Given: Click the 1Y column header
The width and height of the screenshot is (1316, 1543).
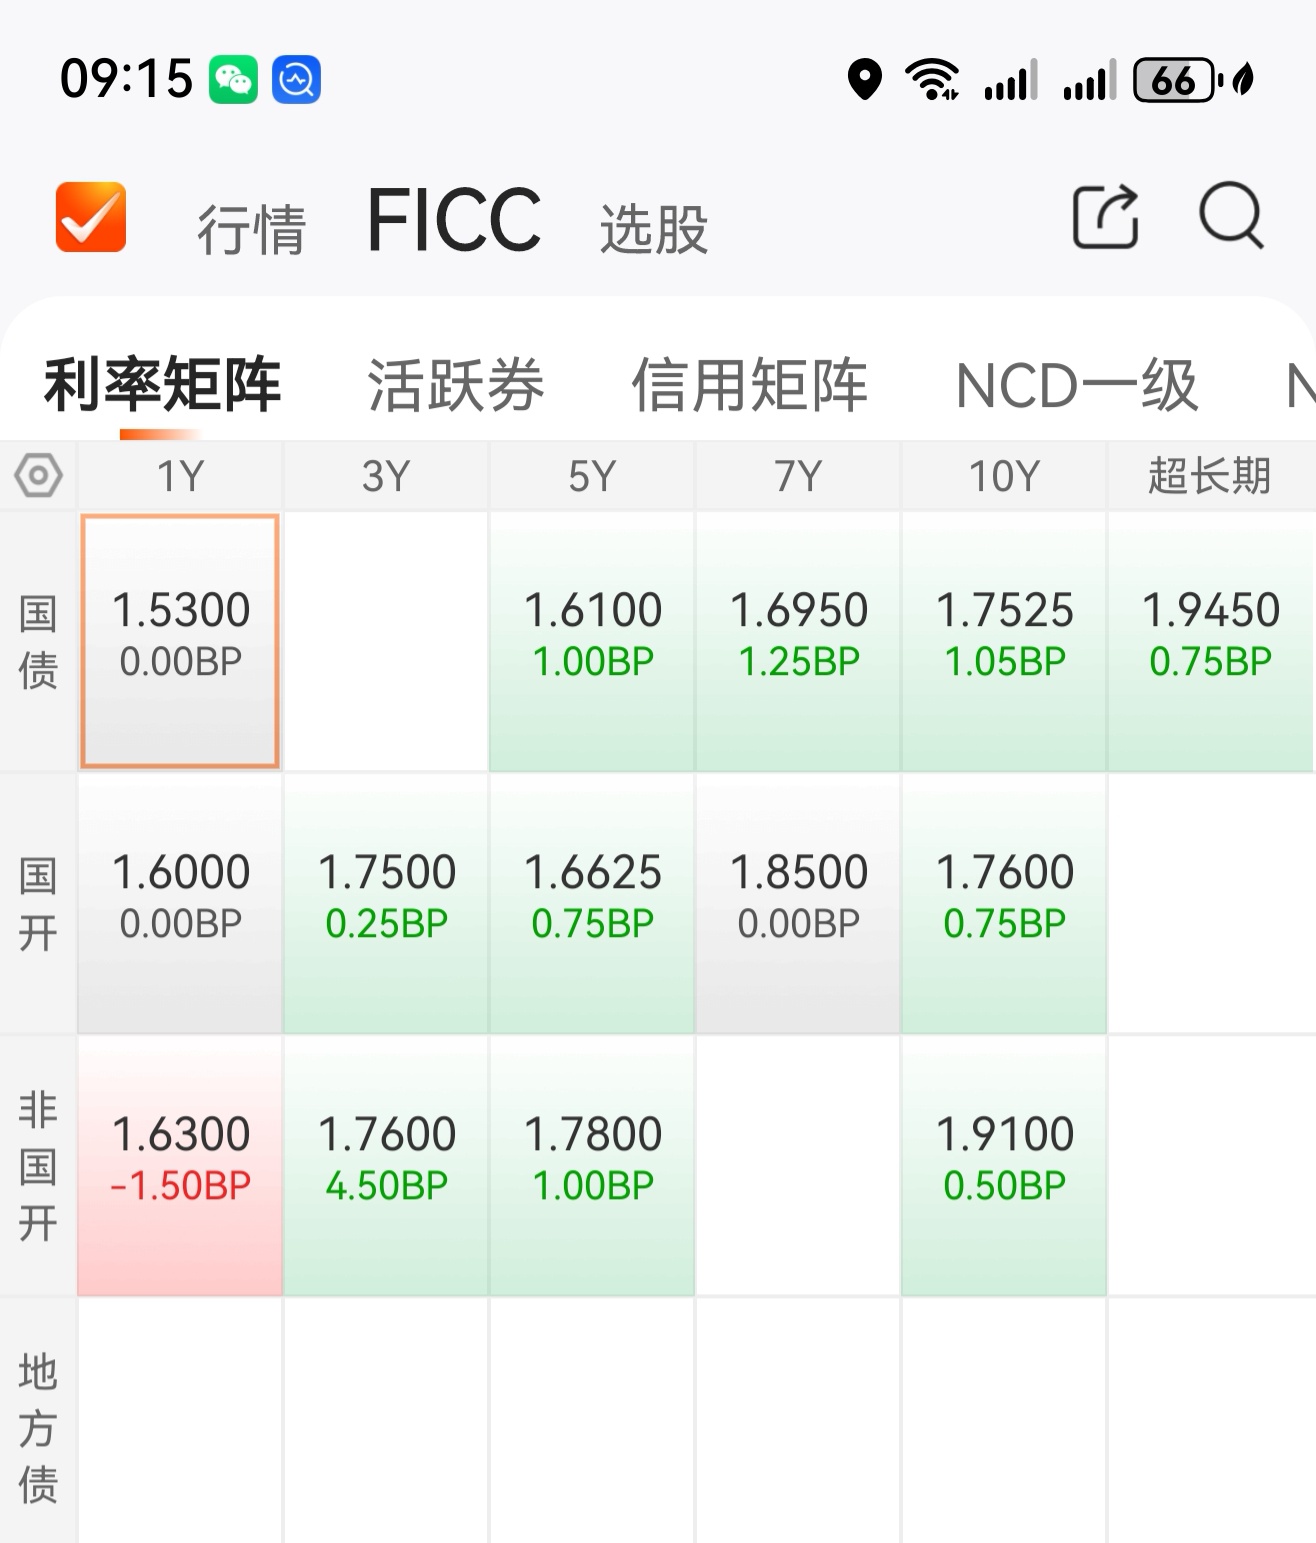Looking at the screenshot, I should tap(178, 477).
